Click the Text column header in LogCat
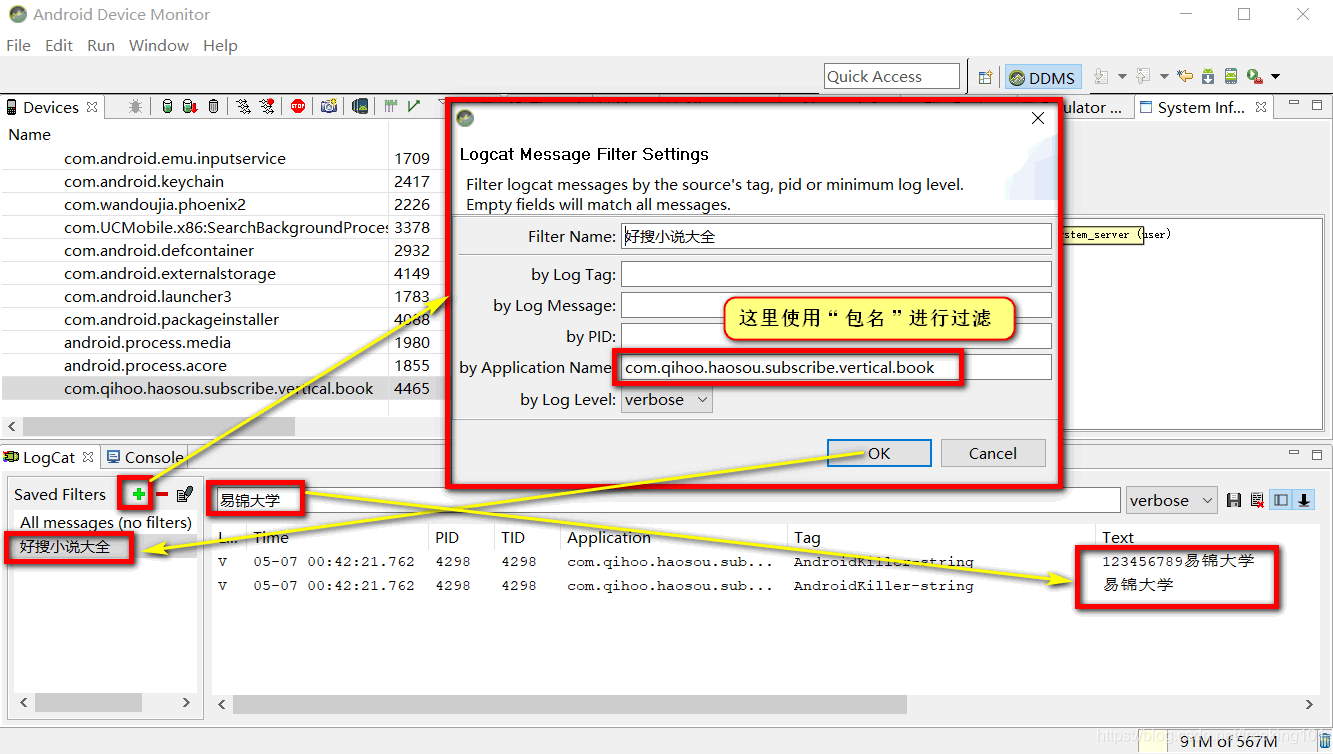The image size is (1333, 754). (1118, 537)
